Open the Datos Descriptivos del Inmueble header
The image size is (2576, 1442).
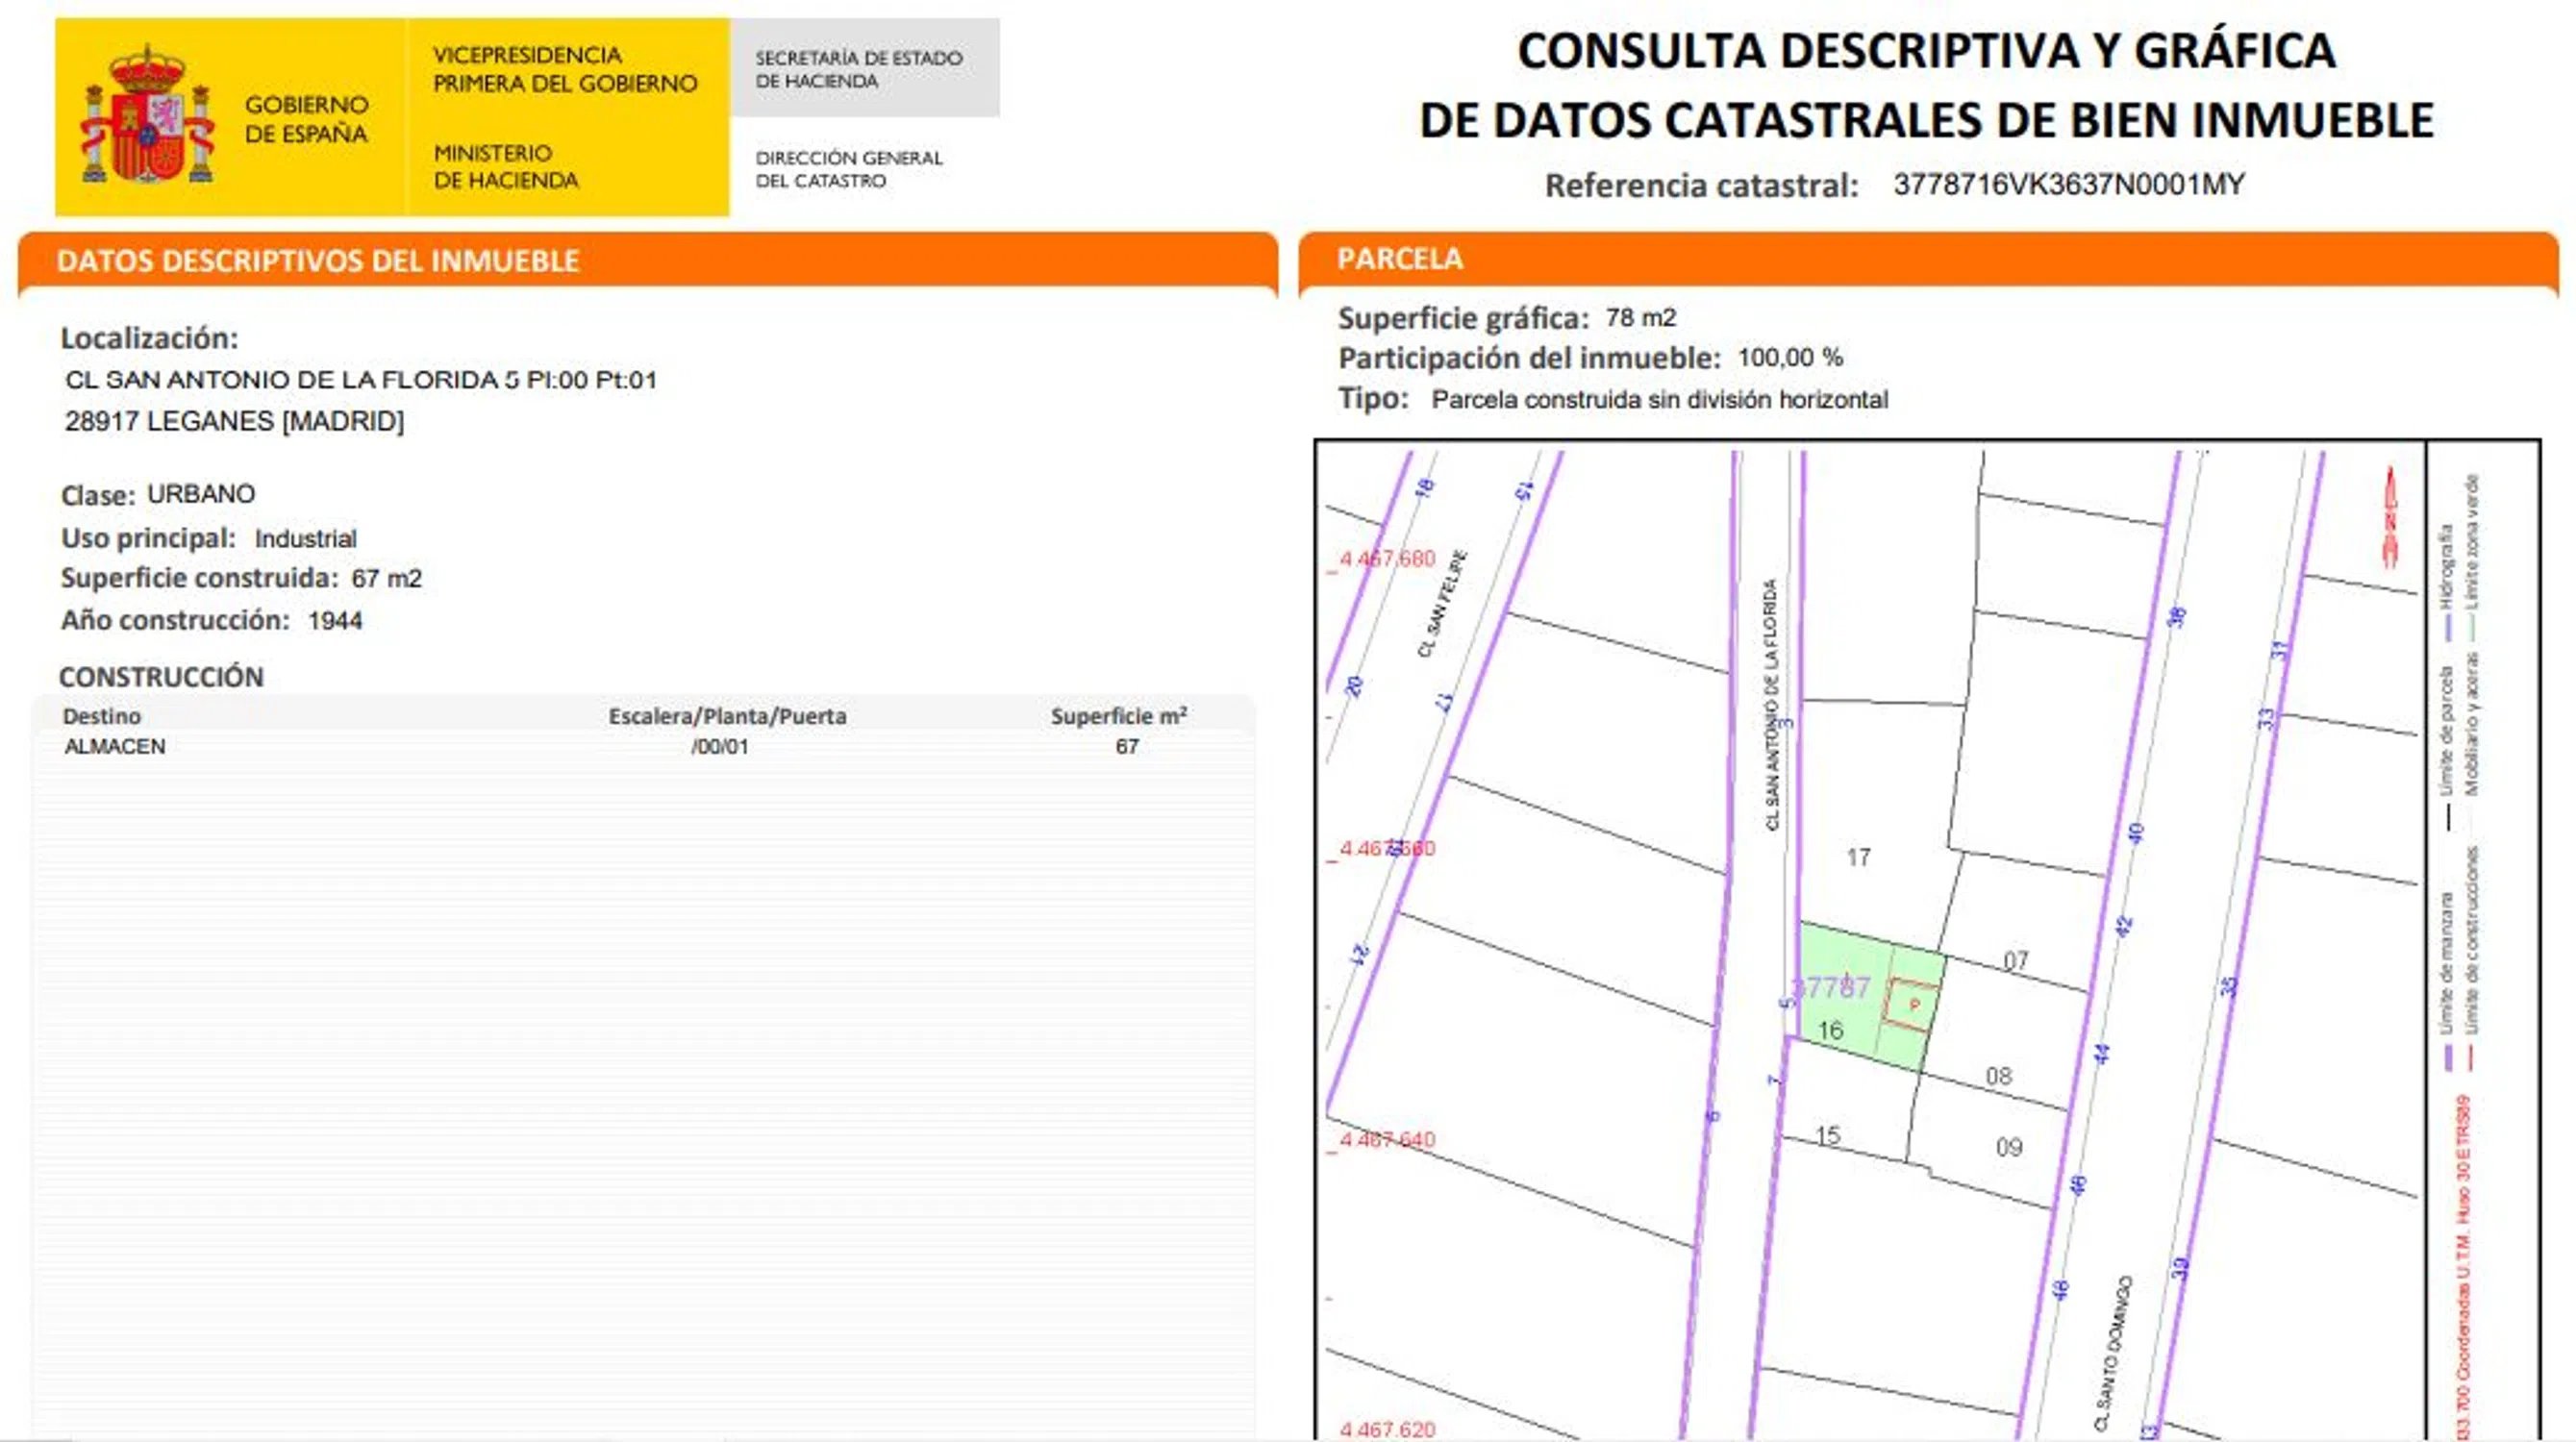click(x=318, y=261)
